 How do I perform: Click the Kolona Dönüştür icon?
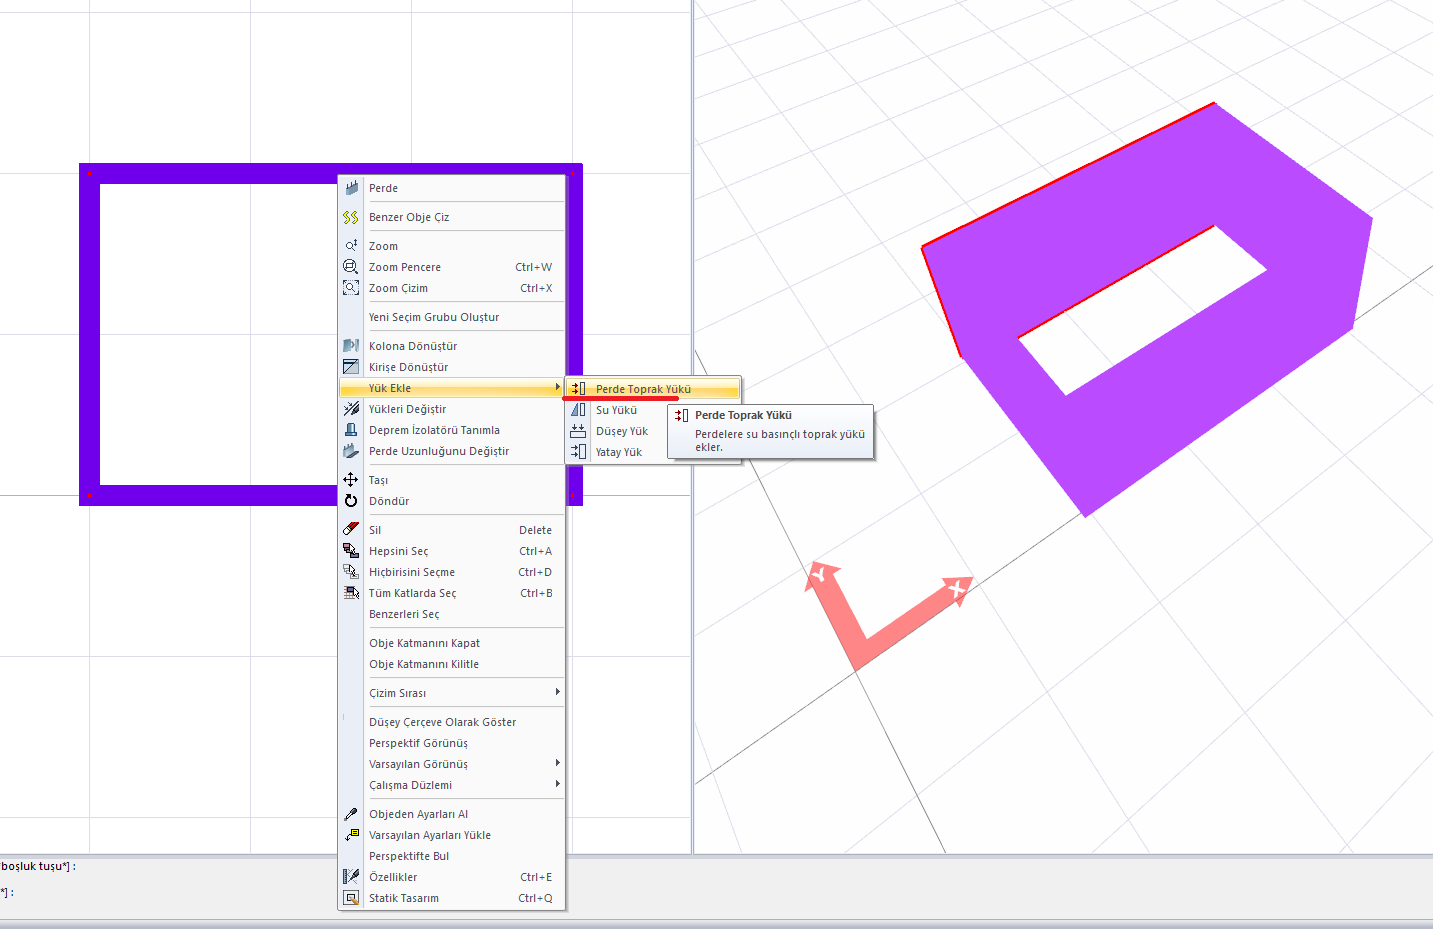pos(351,346)
